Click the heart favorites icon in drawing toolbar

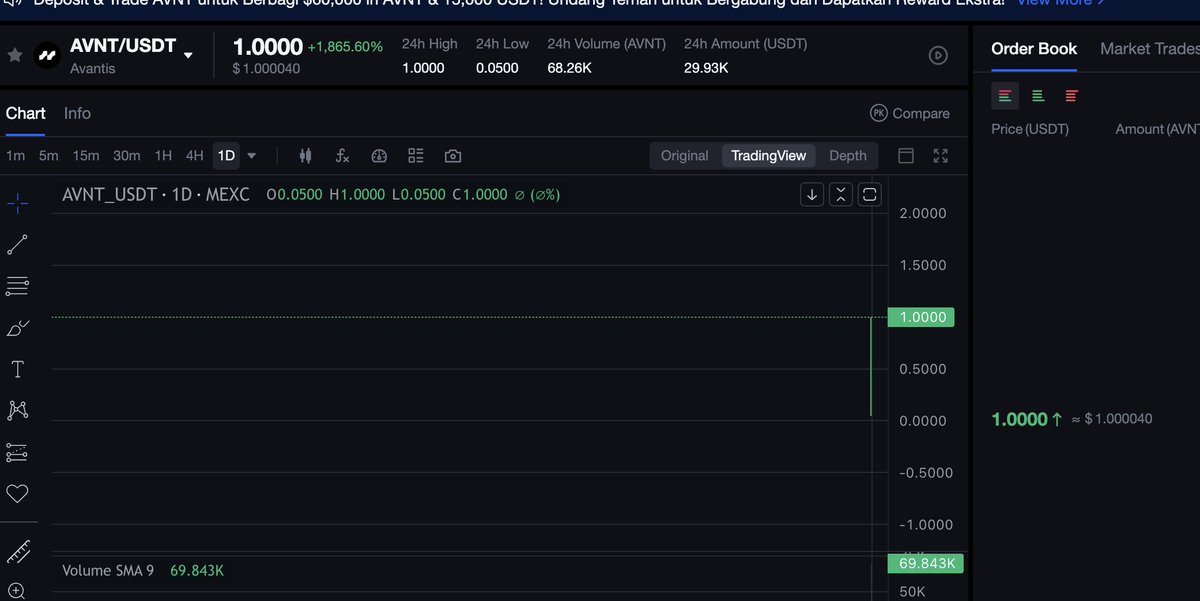point(18,493)
